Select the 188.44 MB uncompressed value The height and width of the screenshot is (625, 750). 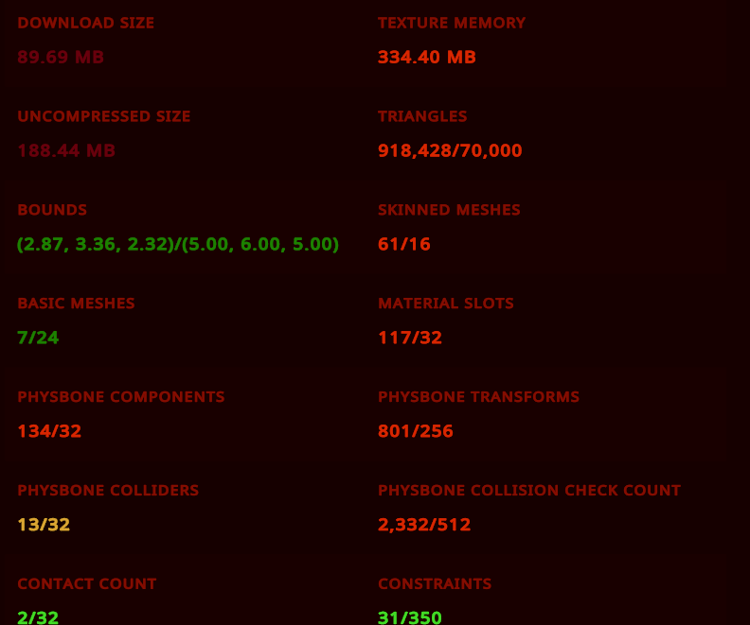coord(66,151)
